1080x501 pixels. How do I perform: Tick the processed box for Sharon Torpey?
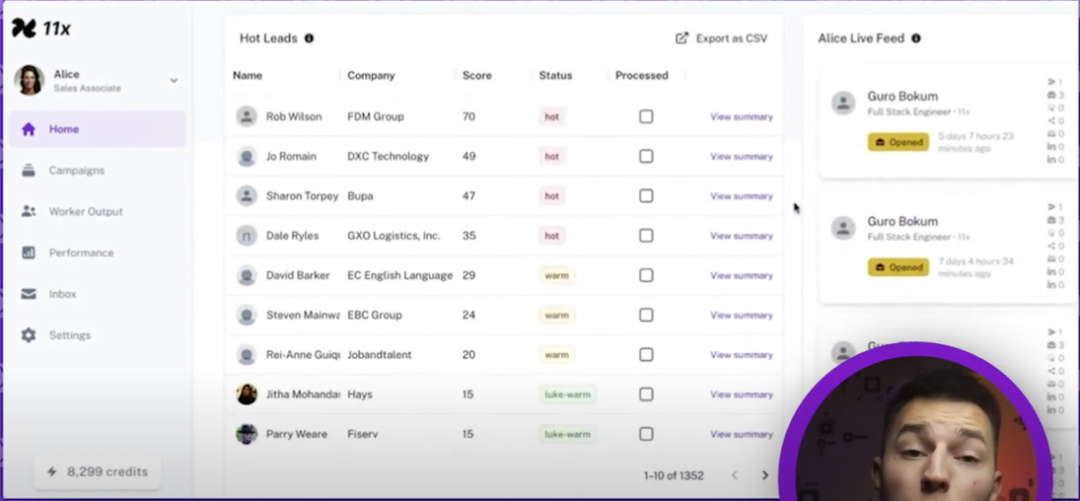tap(646, 196)
